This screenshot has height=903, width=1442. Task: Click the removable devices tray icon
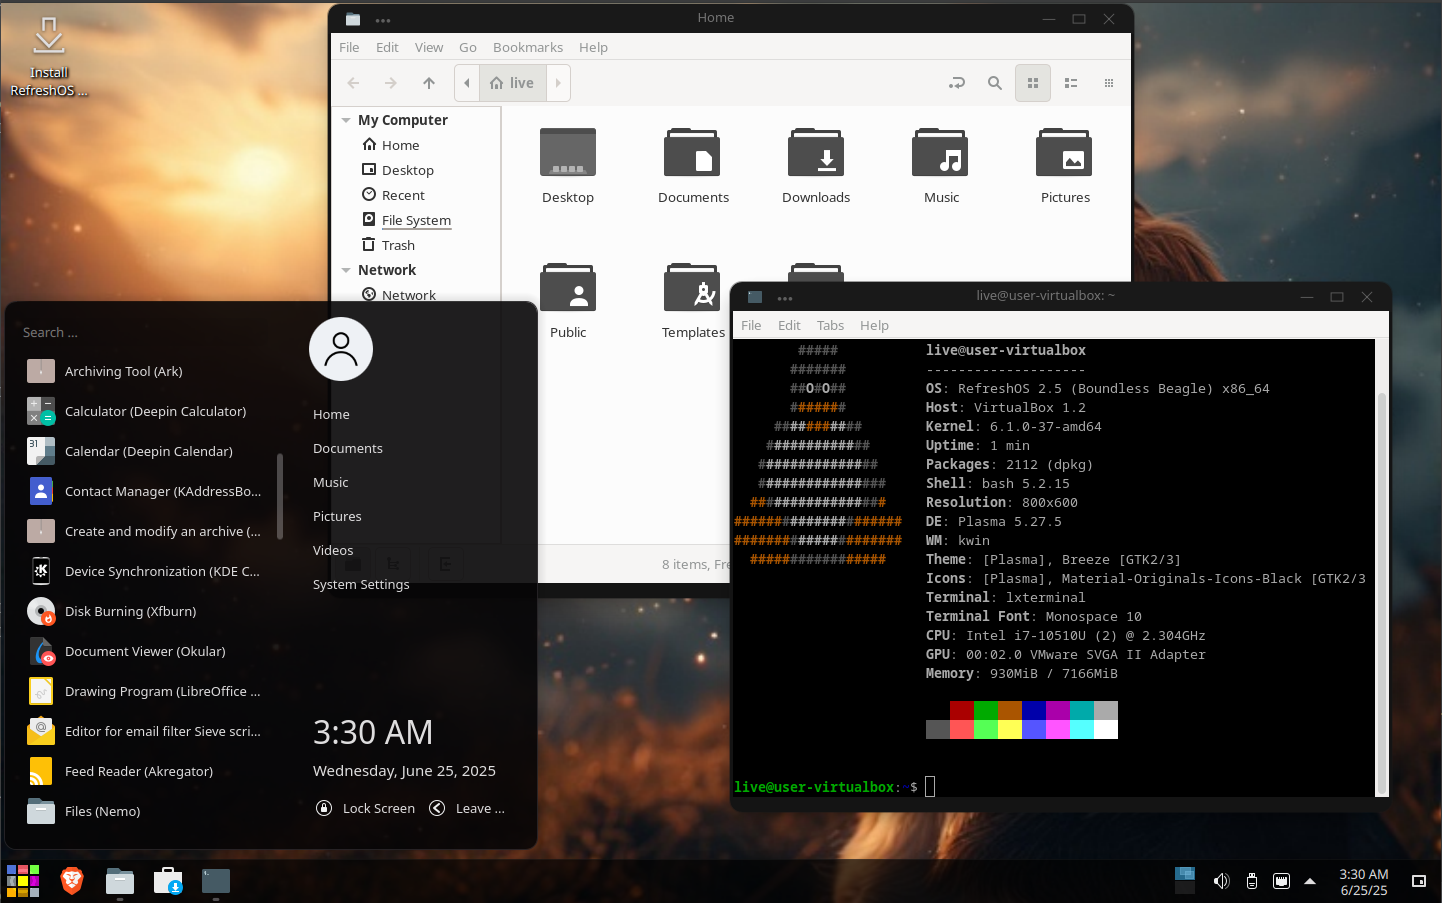point(1251,881)
